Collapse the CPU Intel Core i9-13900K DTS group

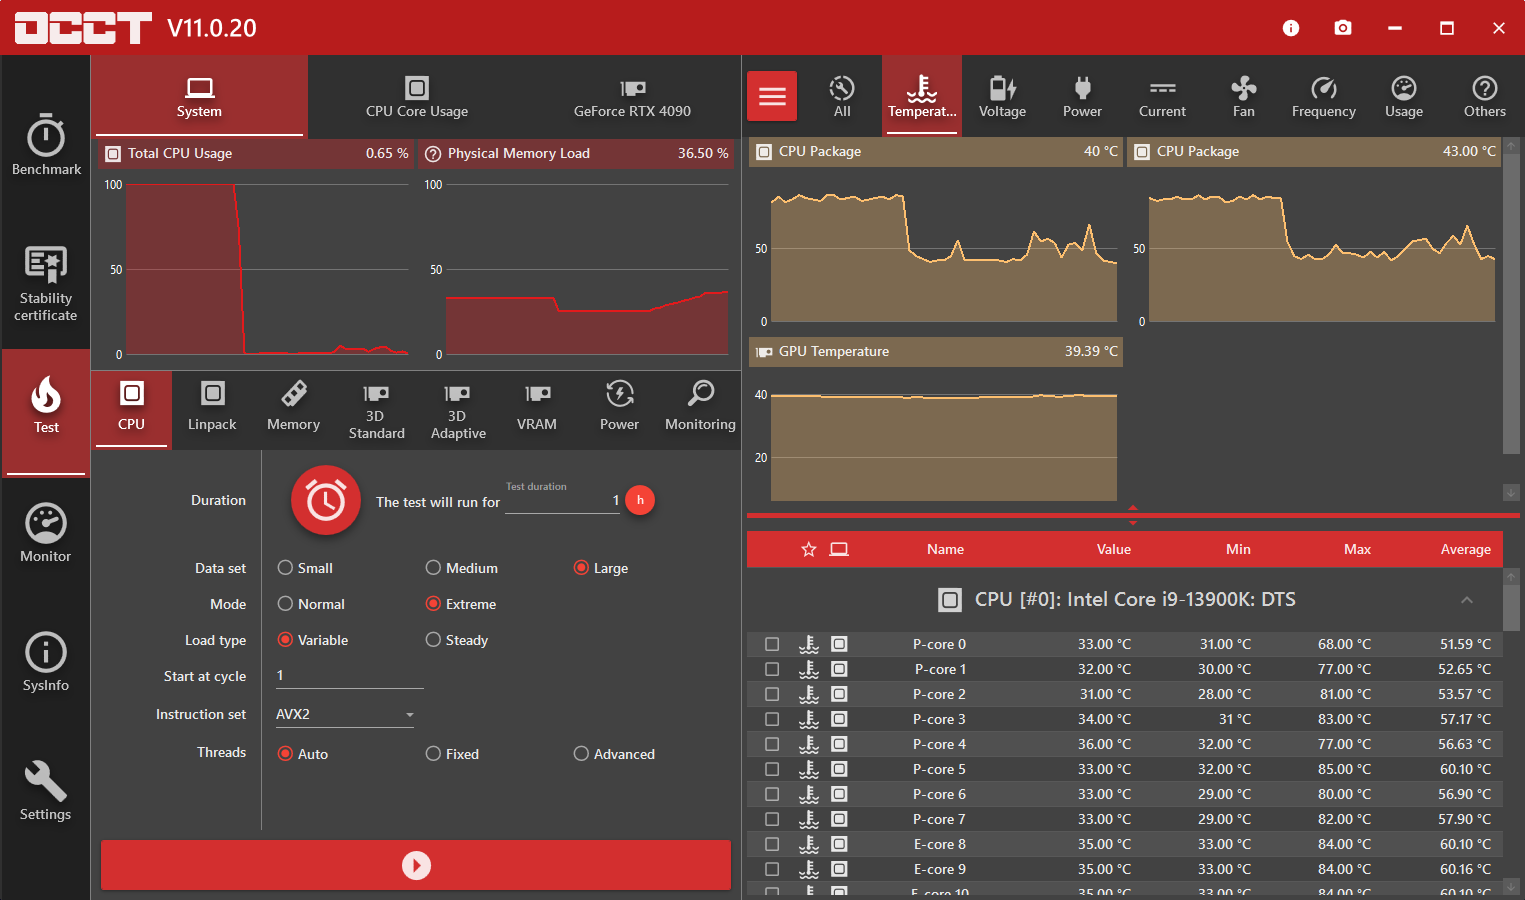[1466, 600]
